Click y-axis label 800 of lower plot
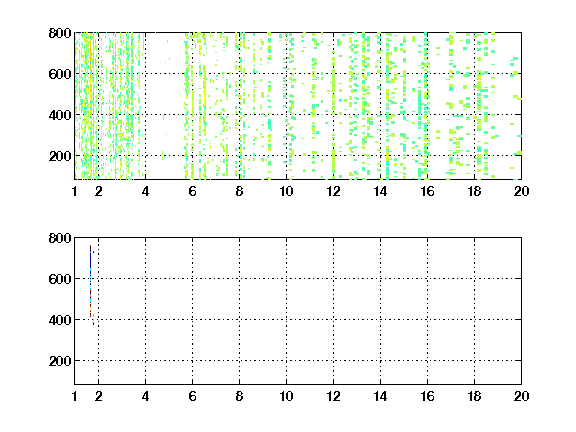This screenshot has width=576, height=432. [60, 238]
